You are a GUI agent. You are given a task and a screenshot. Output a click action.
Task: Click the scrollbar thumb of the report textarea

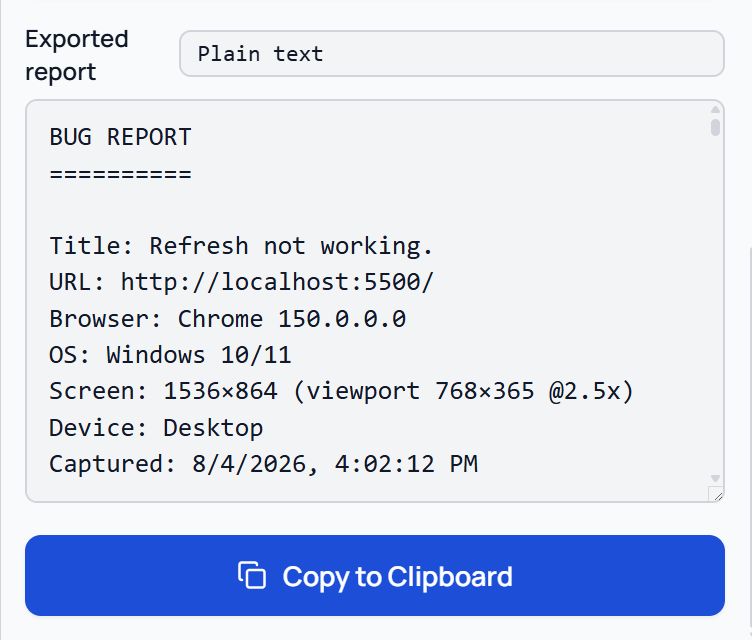coord(715,128)
